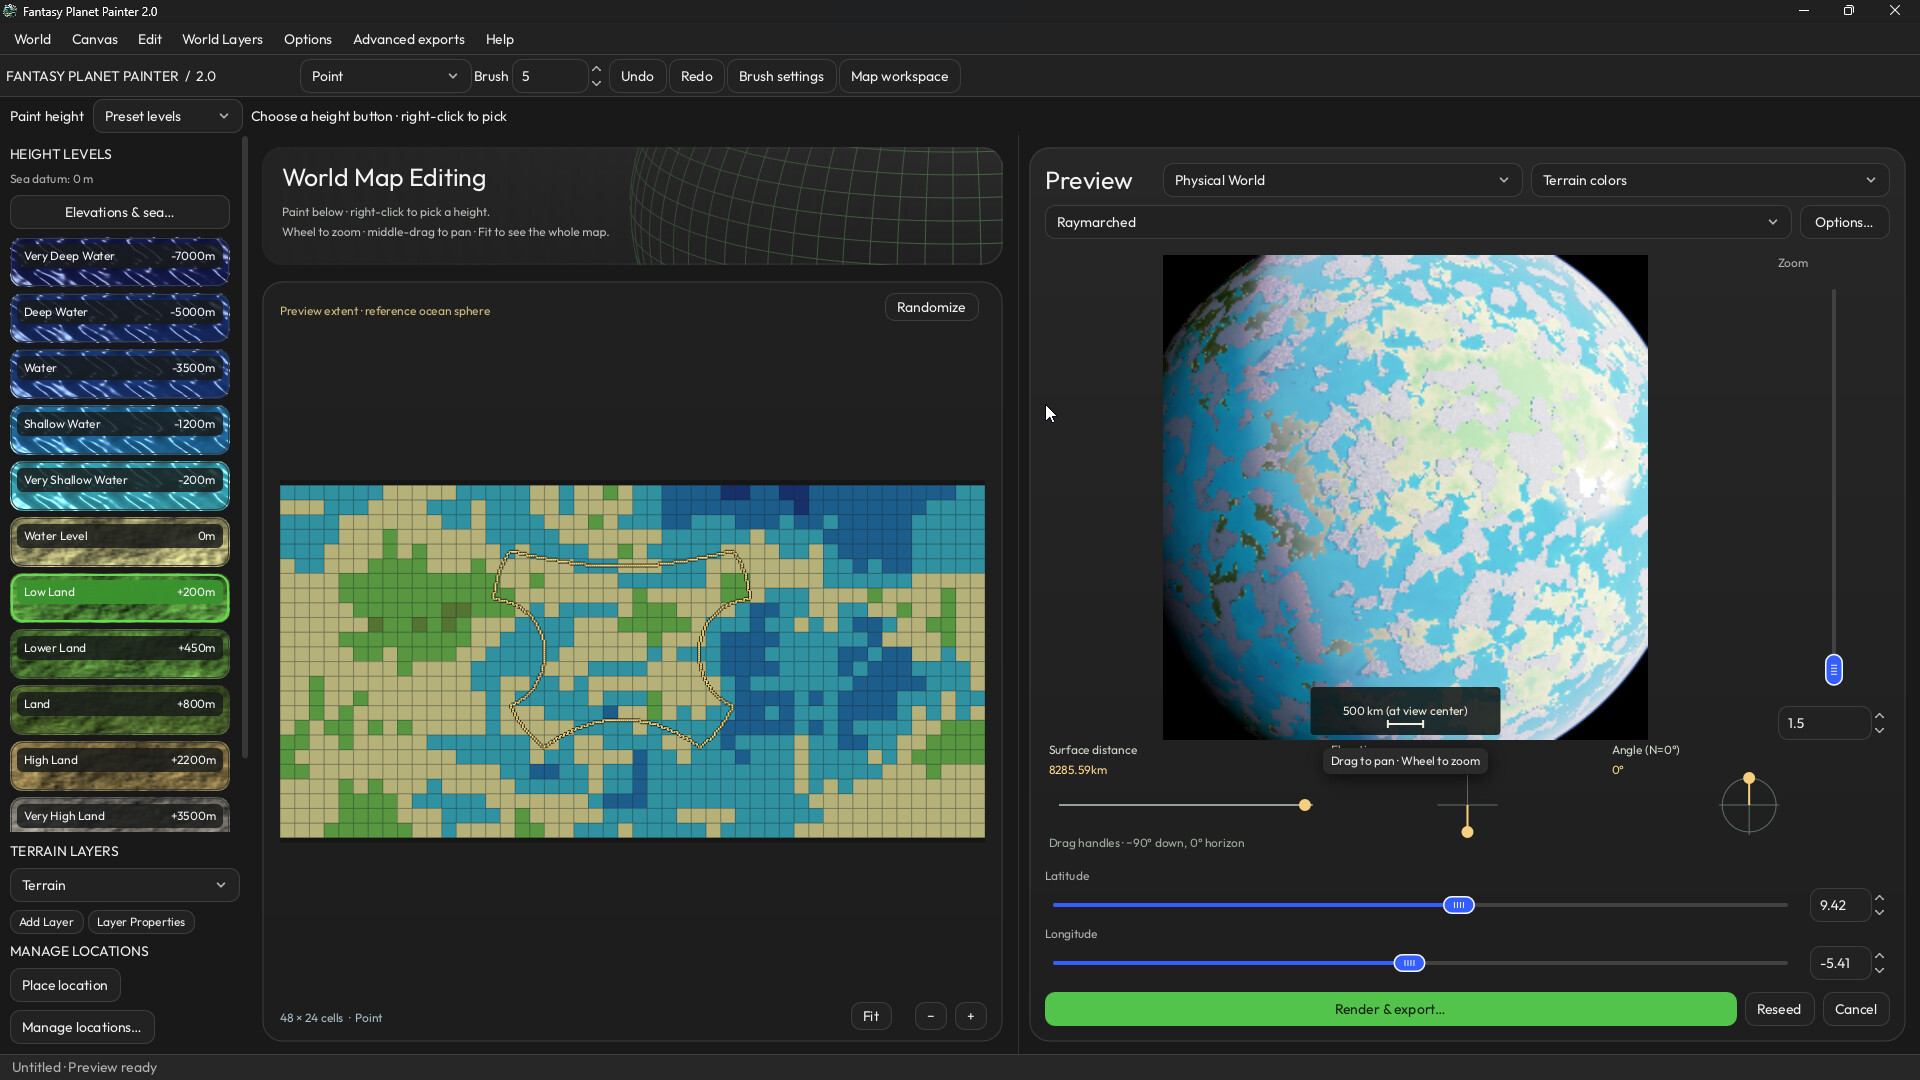Click the Cancel button
Viewport: 1920px width, 1080px height.
pyautogui.click(x=1856, y=1009)
